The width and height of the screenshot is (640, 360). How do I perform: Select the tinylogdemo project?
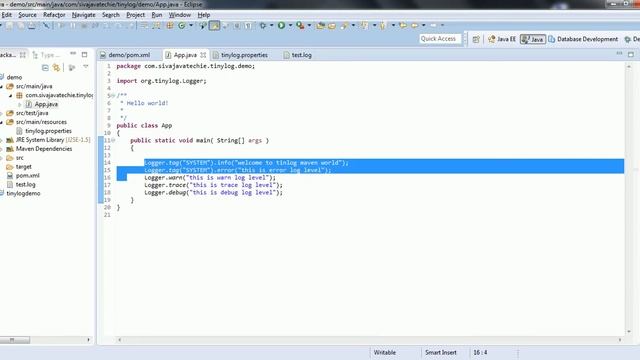[23, 193]
